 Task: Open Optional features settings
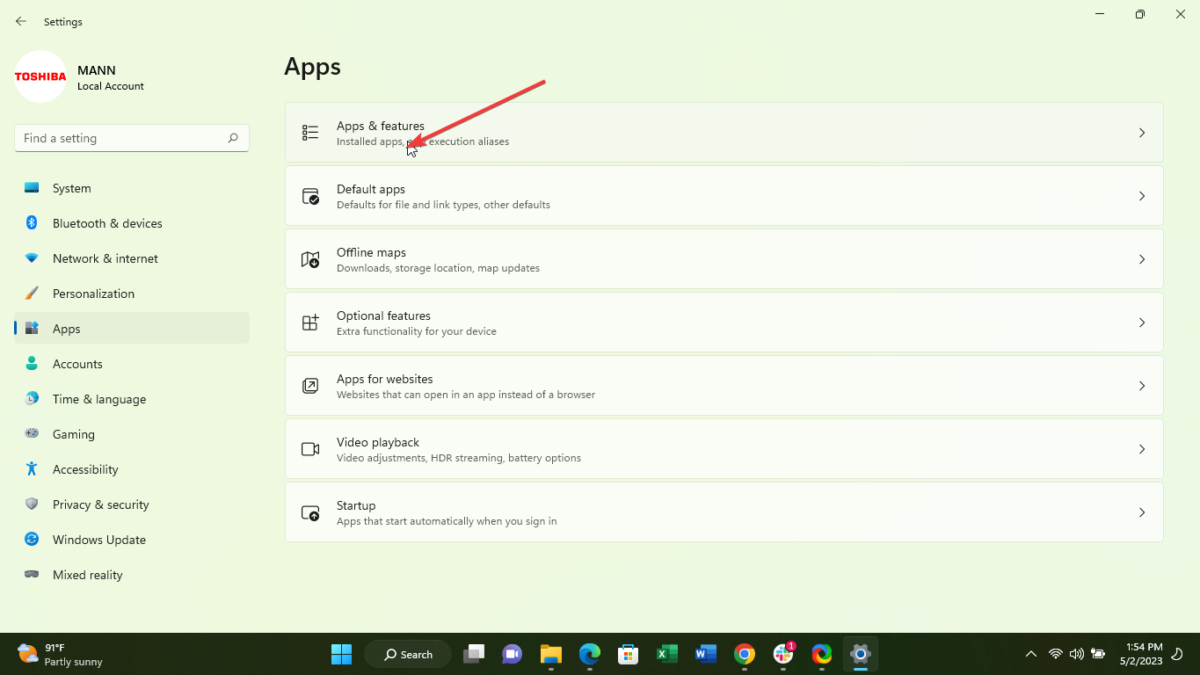click(x=724, y=322)
